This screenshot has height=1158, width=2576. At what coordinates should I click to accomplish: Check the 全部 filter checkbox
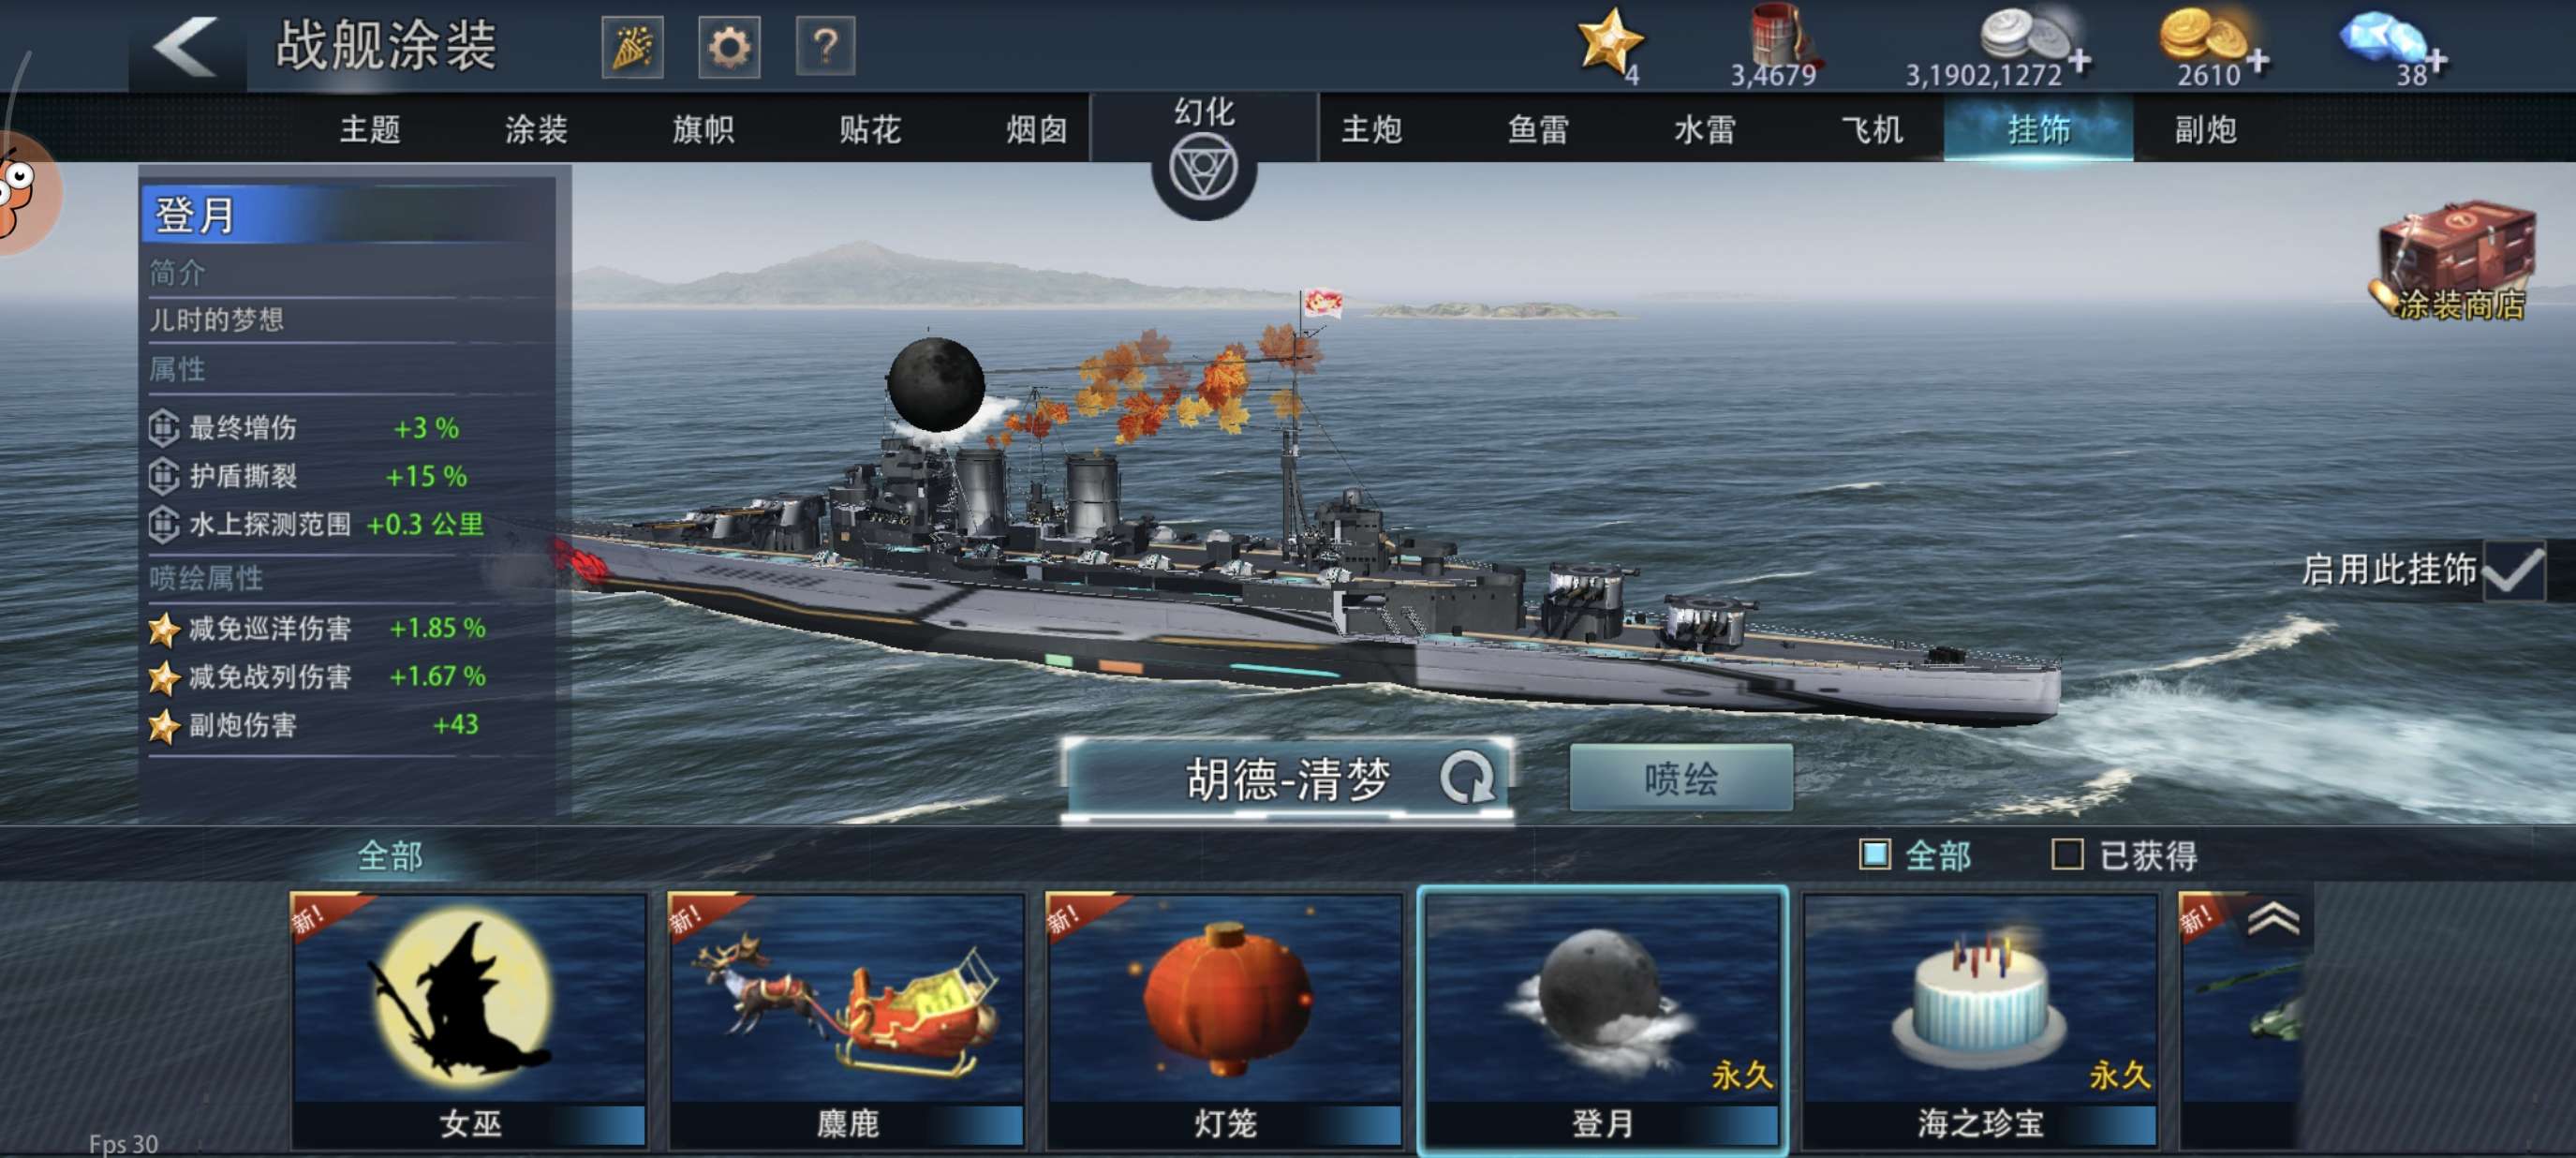[1874, 855]
